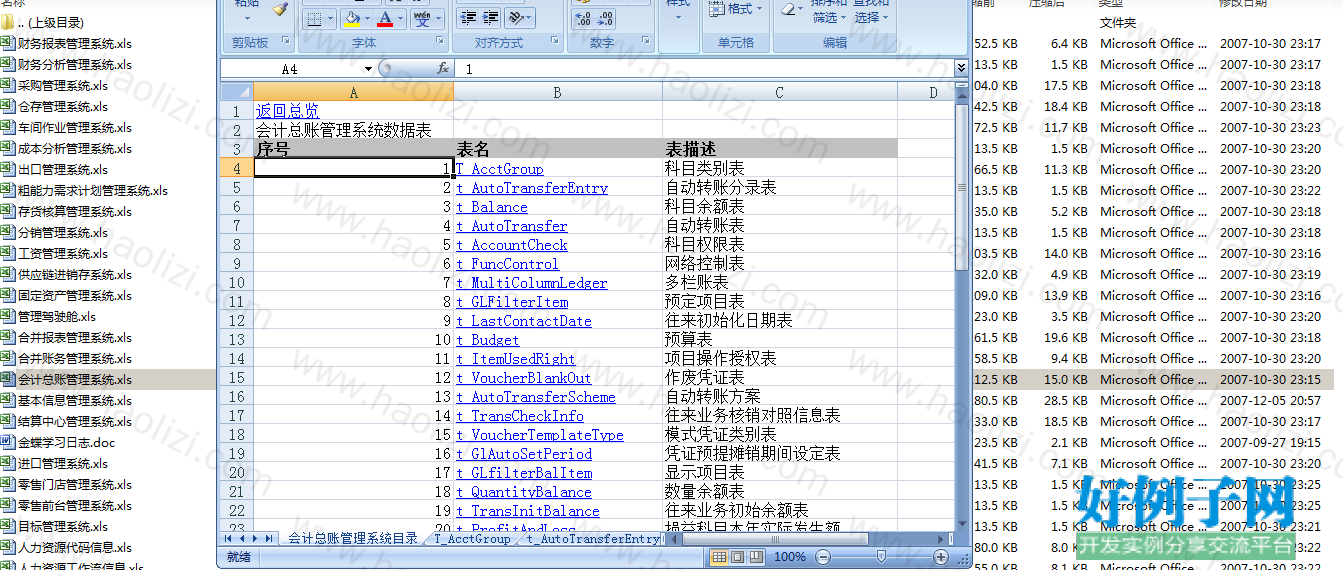Click the increase decimal icon
The width and height of the screenshot is (1343, 570).
click(x=582, y=18)
